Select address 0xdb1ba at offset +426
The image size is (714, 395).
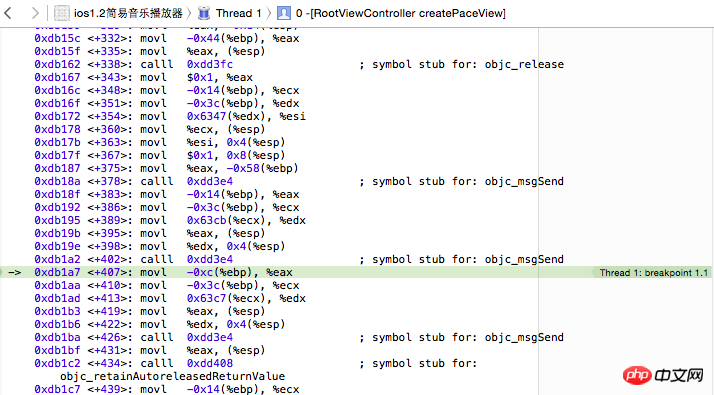[x=57, y=337]
